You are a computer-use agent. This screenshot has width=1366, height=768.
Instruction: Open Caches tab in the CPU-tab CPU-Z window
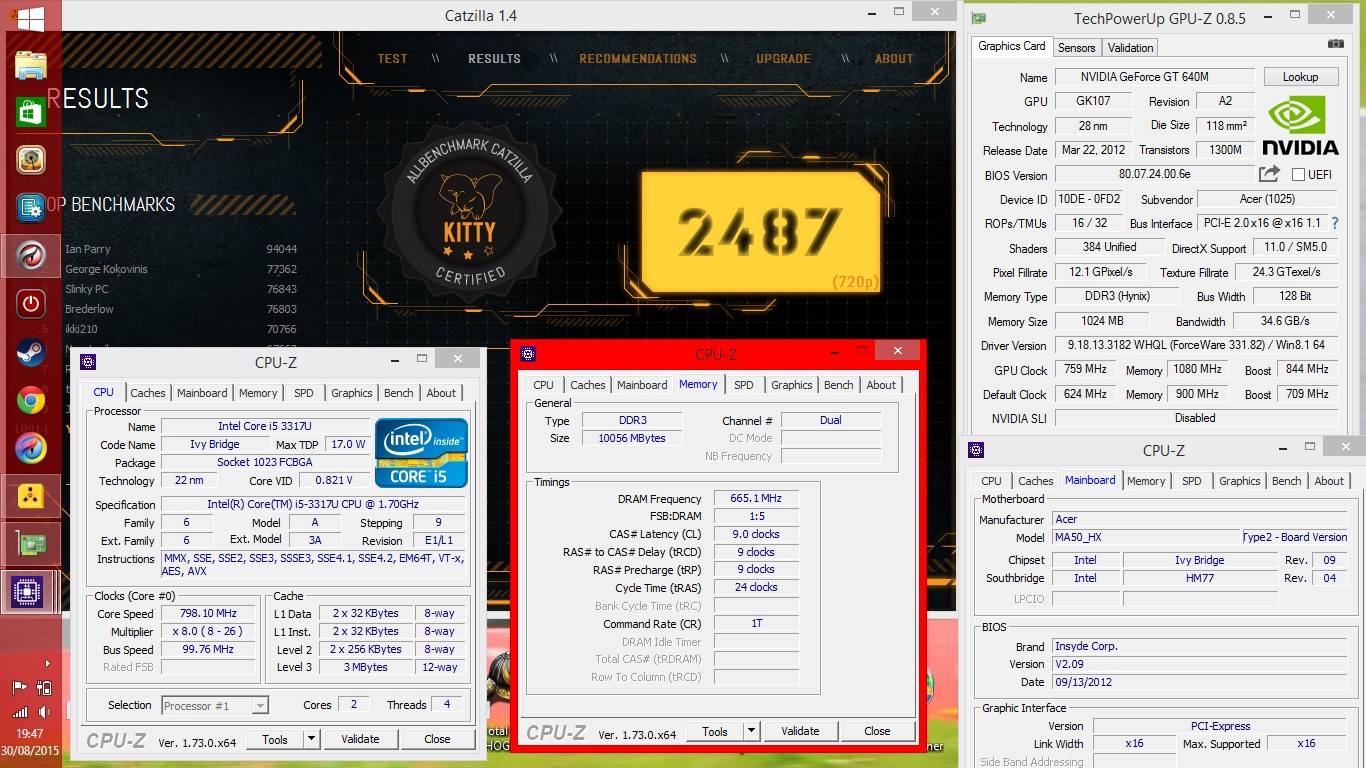tap(148, 393)
